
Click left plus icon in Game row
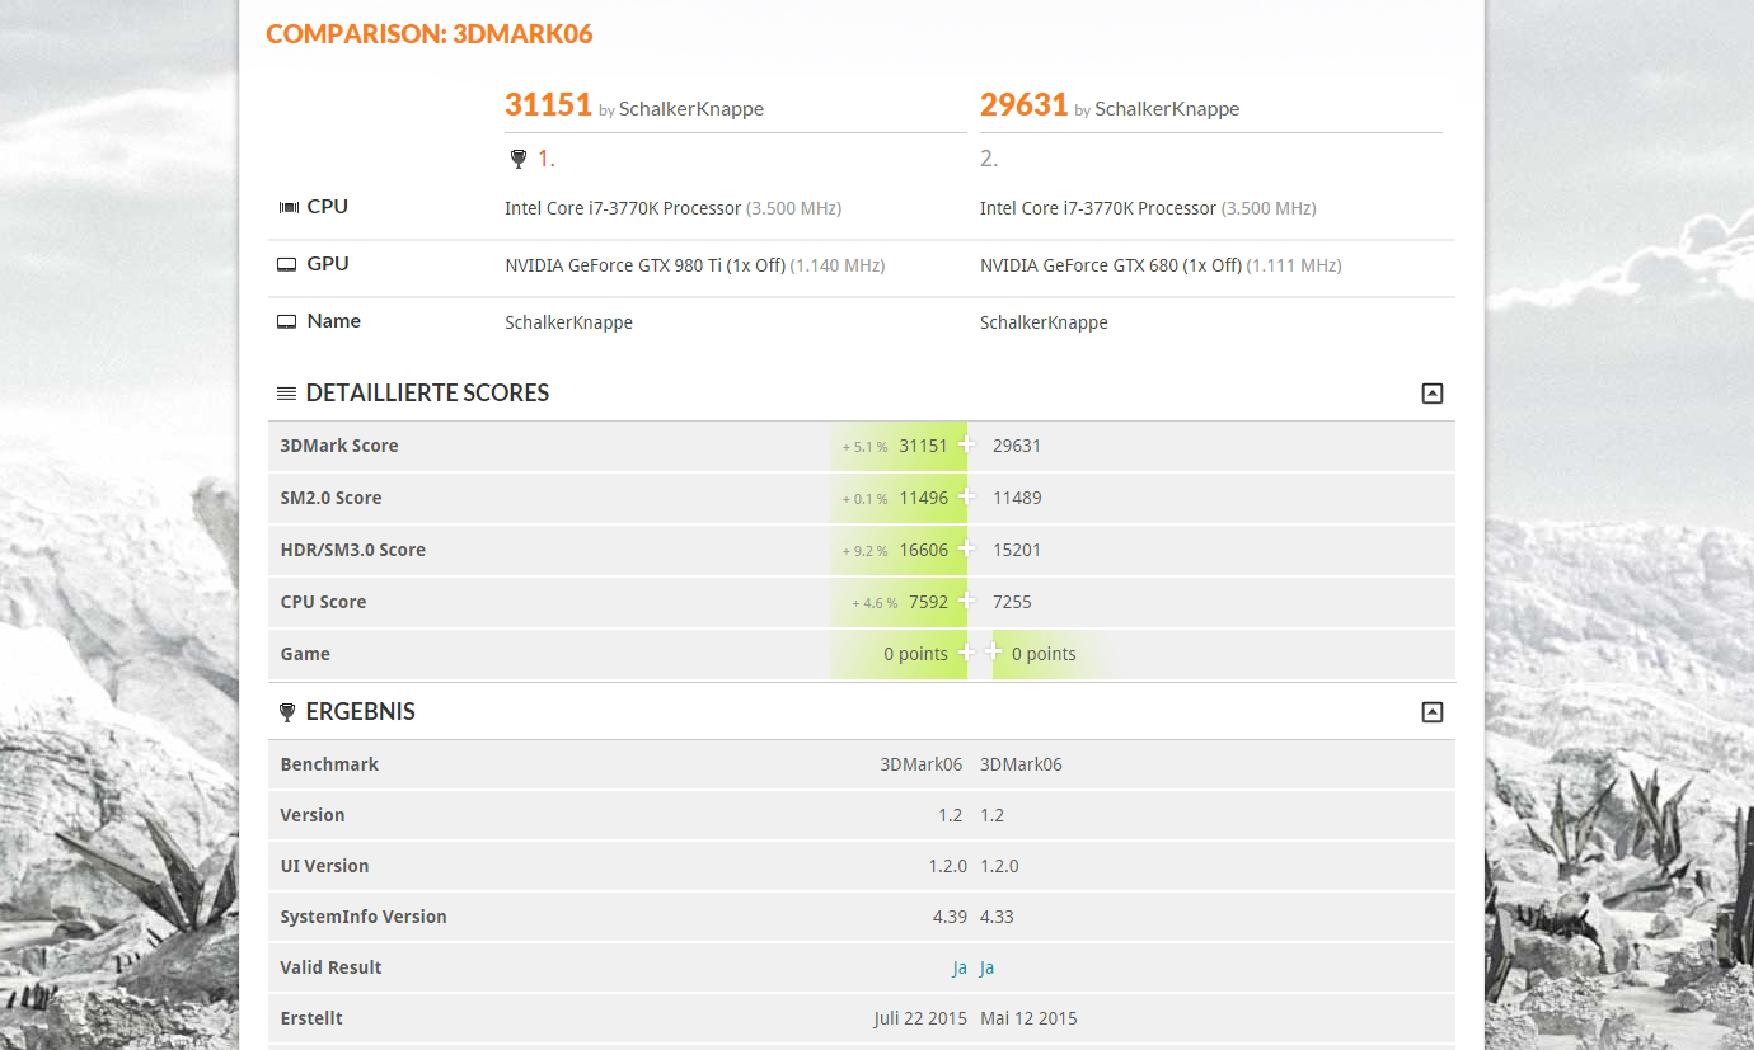(x=966, y=653)
